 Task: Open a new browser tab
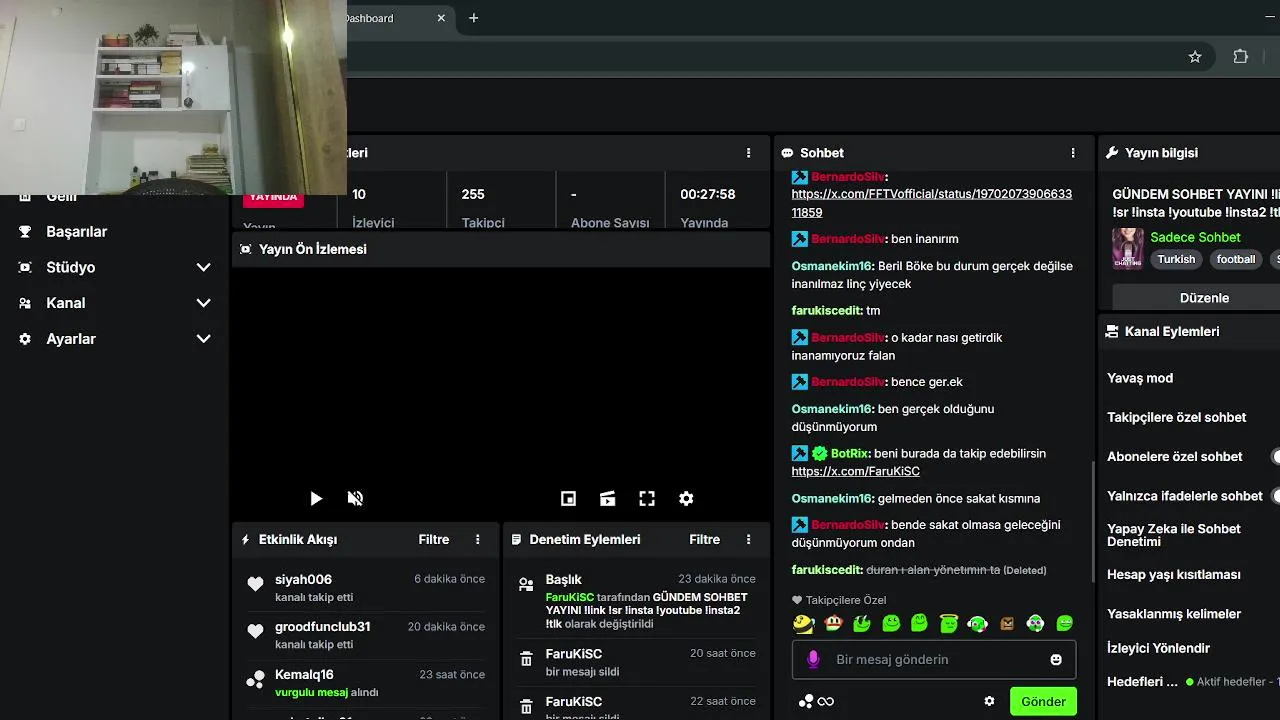point(473,18)
